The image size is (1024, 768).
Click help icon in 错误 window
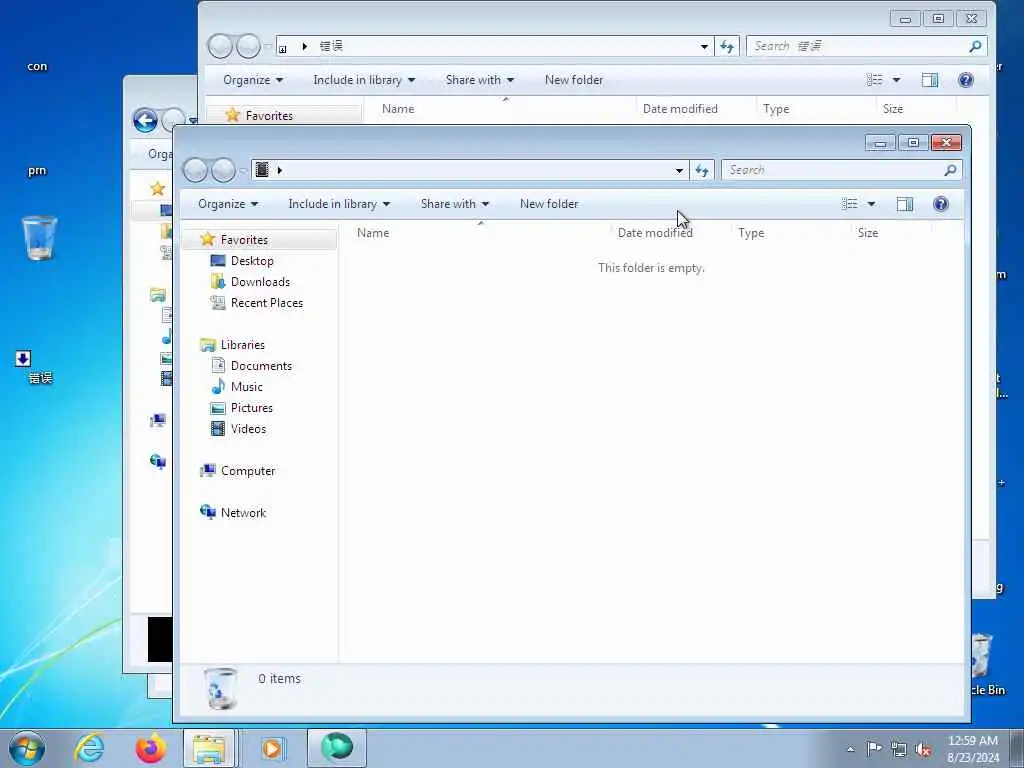pos(965,80)
